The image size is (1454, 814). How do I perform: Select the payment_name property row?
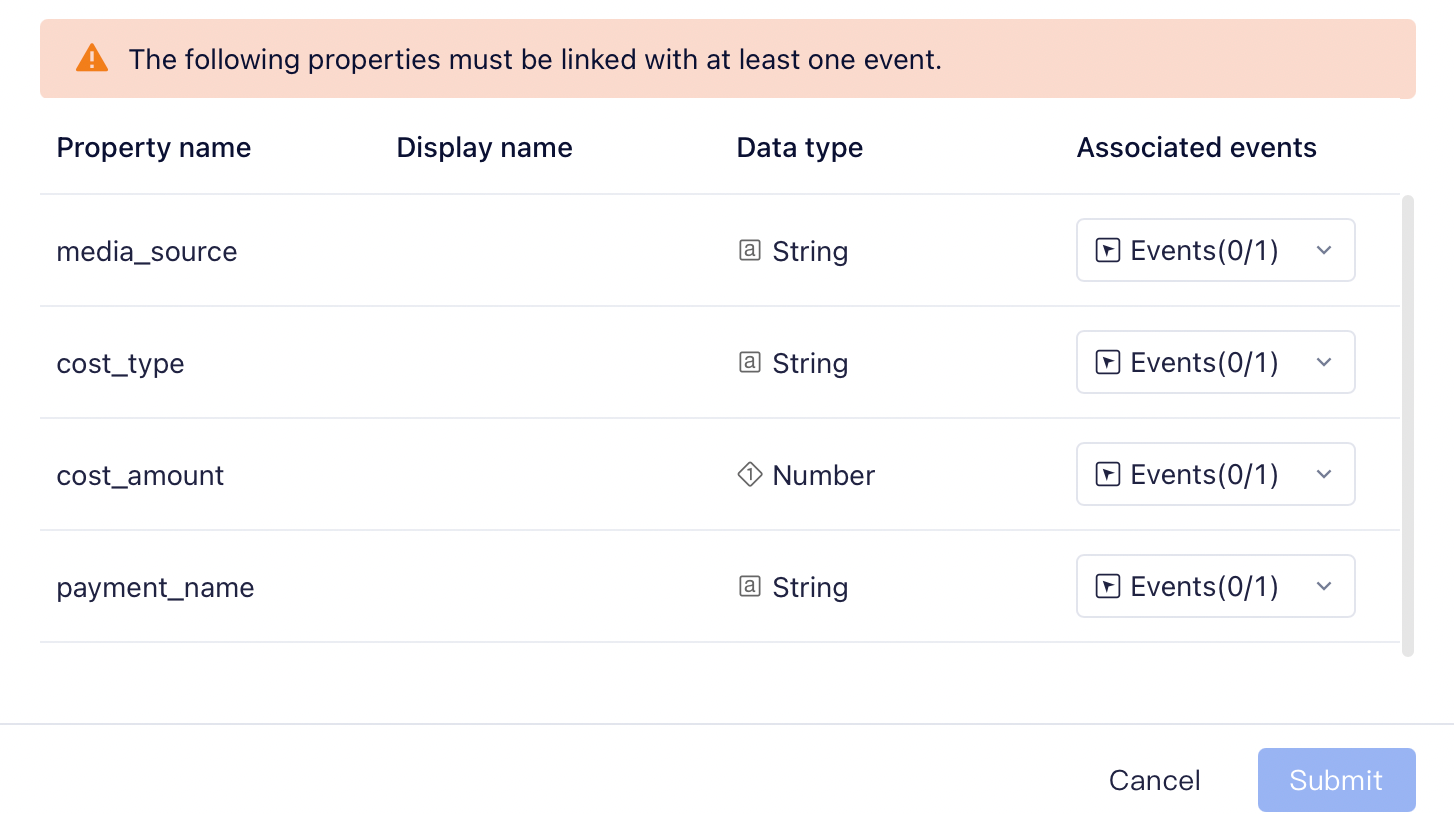pos(155,587)
